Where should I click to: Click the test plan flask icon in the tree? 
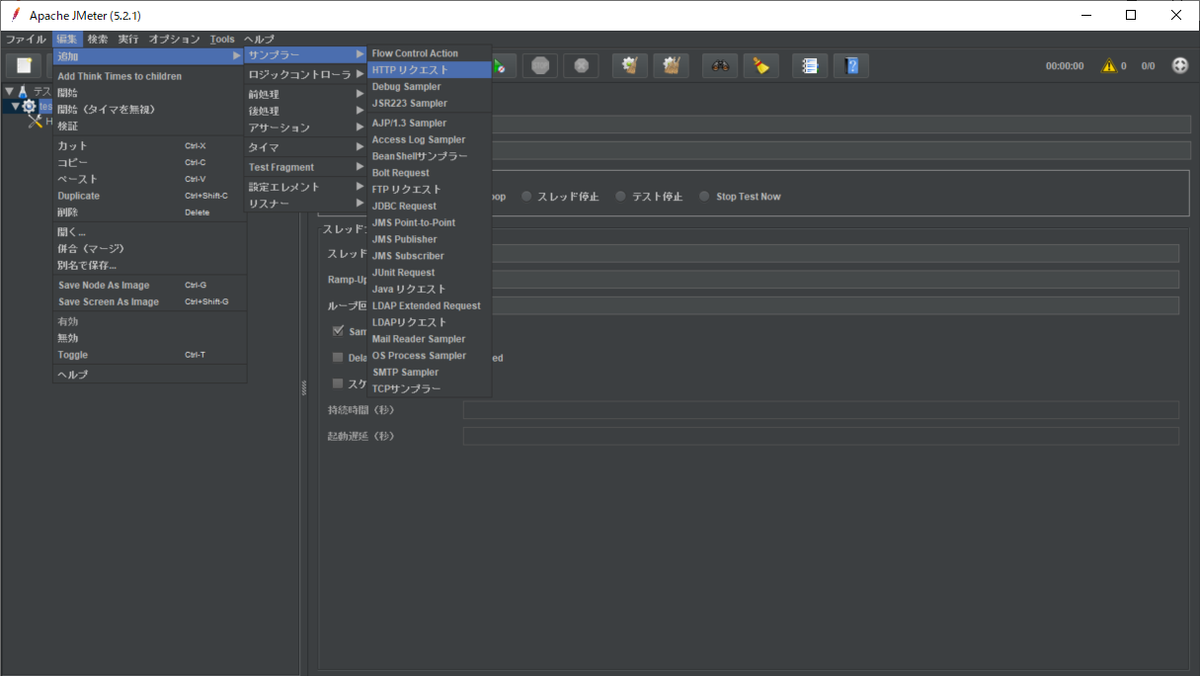click(22, 91)
